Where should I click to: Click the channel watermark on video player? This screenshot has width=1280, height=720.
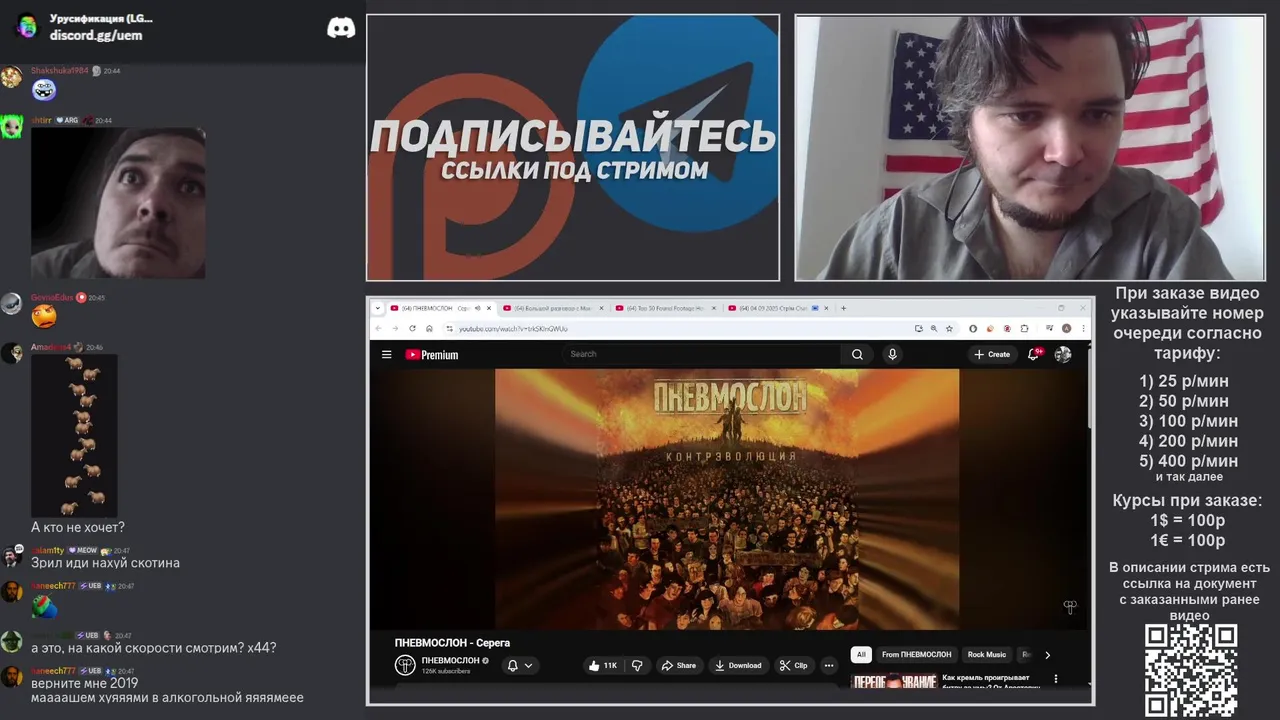tap(1069, 606)
